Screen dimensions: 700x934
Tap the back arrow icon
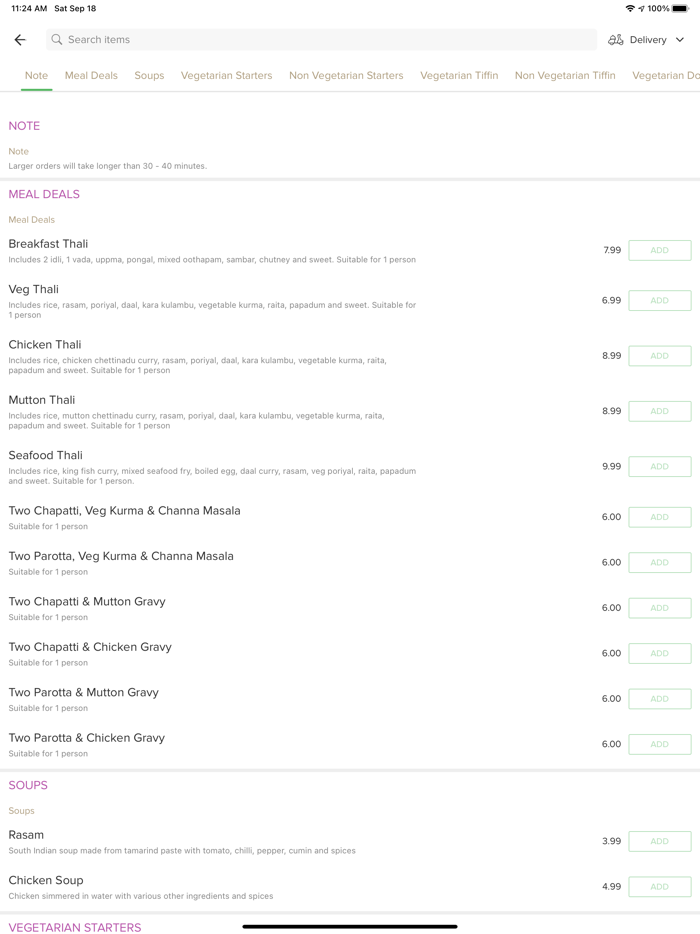(20, 39)
